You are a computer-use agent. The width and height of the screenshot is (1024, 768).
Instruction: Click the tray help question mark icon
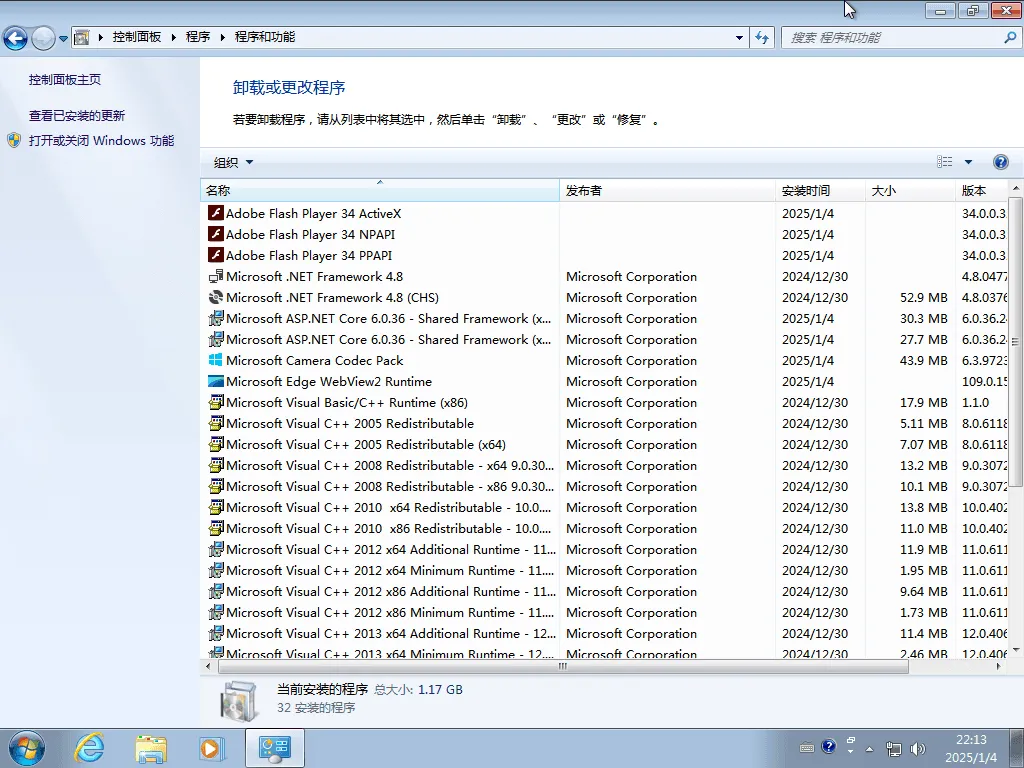point(828,746)
